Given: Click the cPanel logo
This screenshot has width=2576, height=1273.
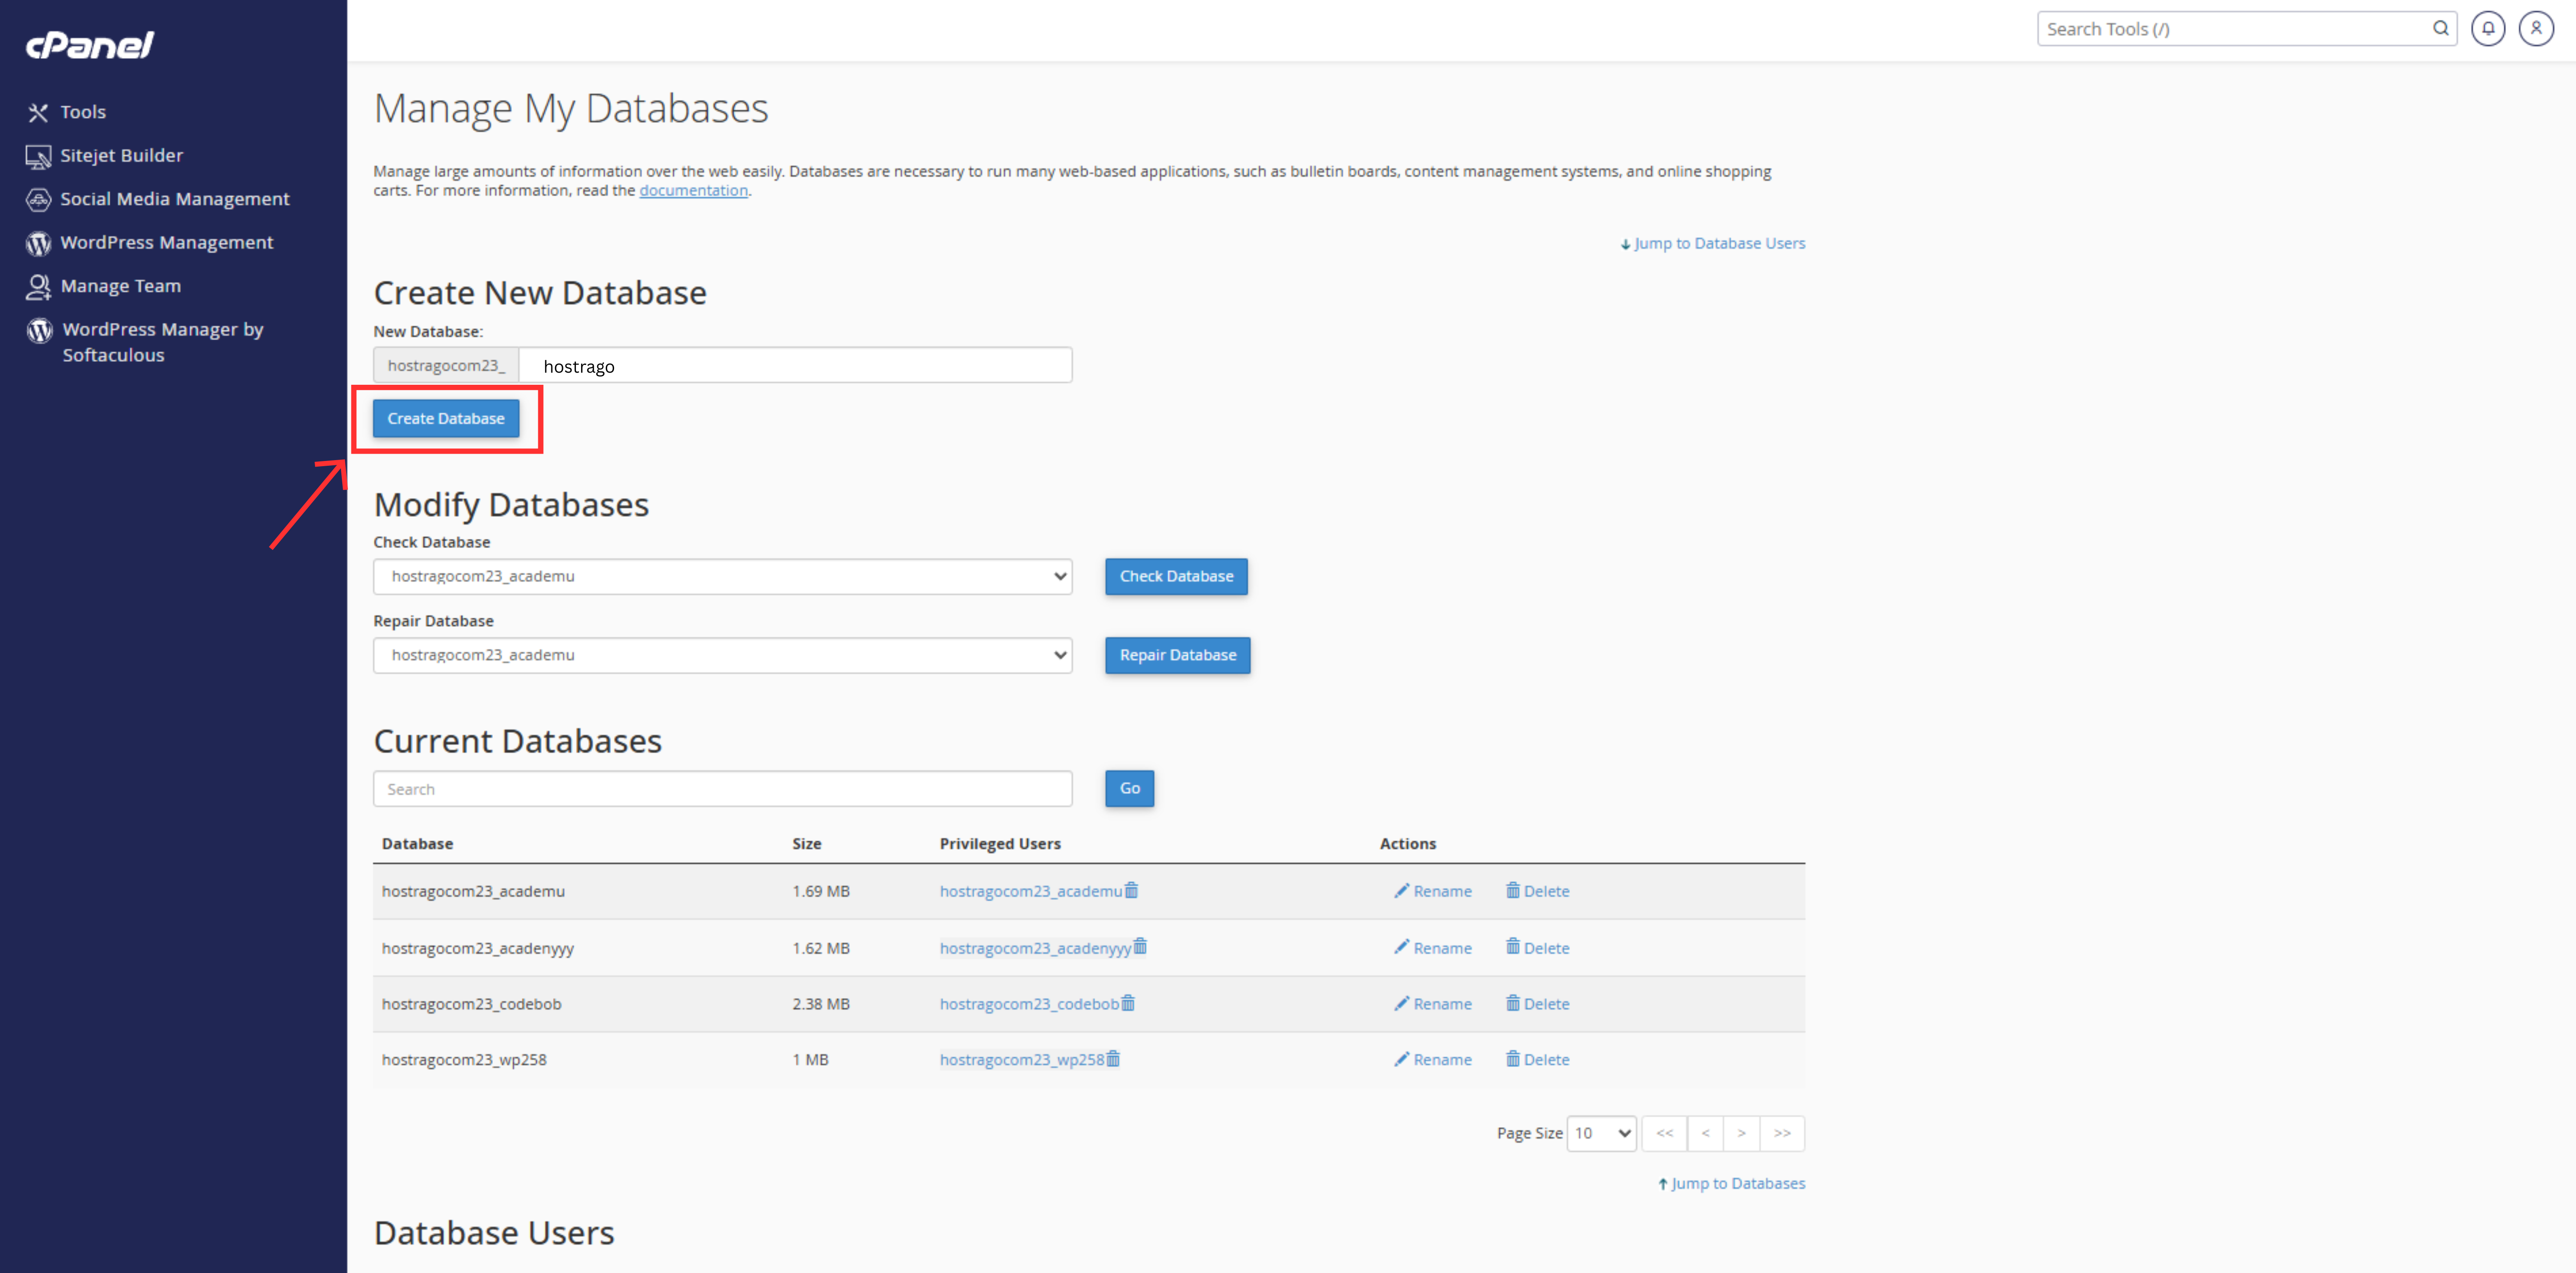Looking at the screenshot, I should 89,45.
